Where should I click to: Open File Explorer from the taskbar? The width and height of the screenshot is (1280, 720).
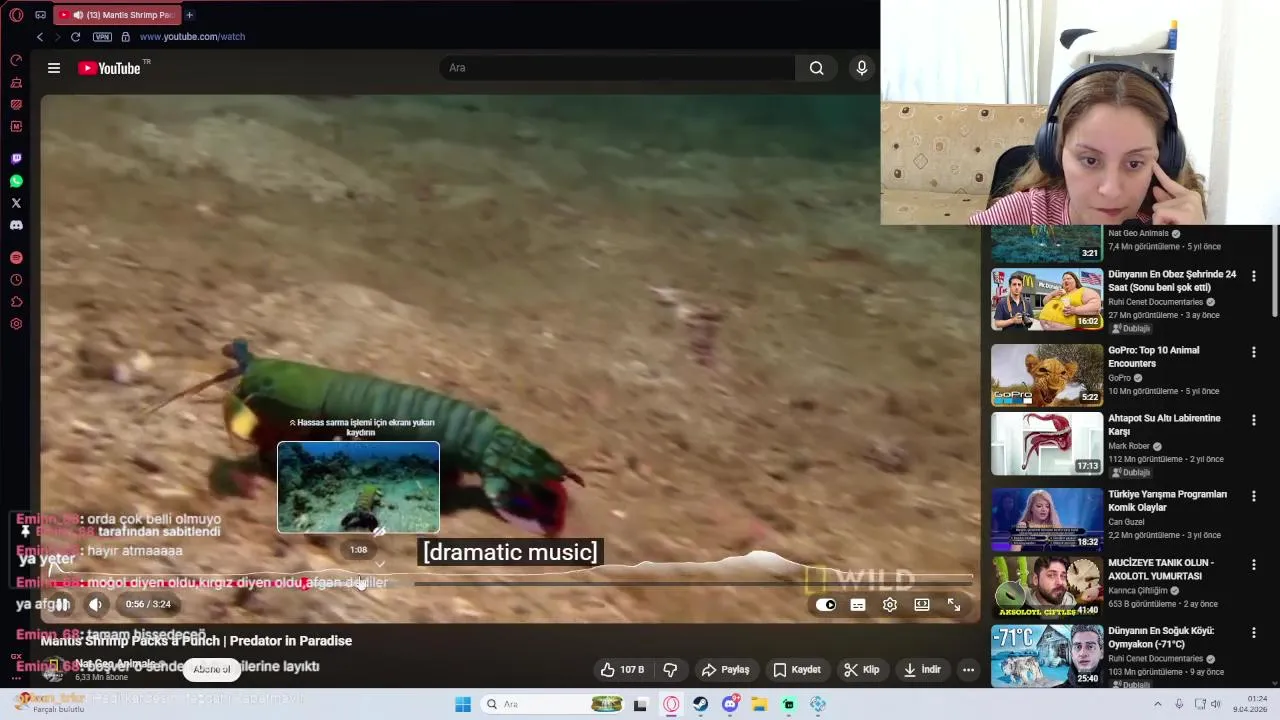point(760,704)
